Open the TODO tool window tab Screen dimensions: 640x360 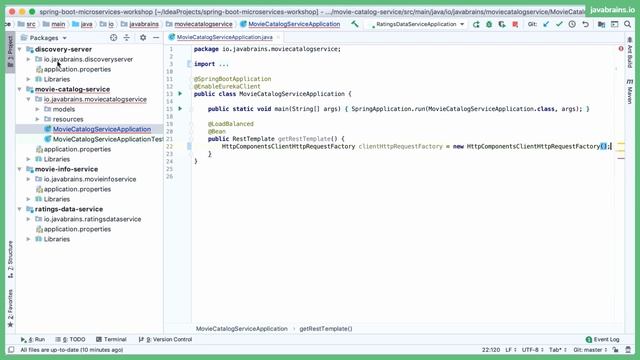click(x=70, y=339)
